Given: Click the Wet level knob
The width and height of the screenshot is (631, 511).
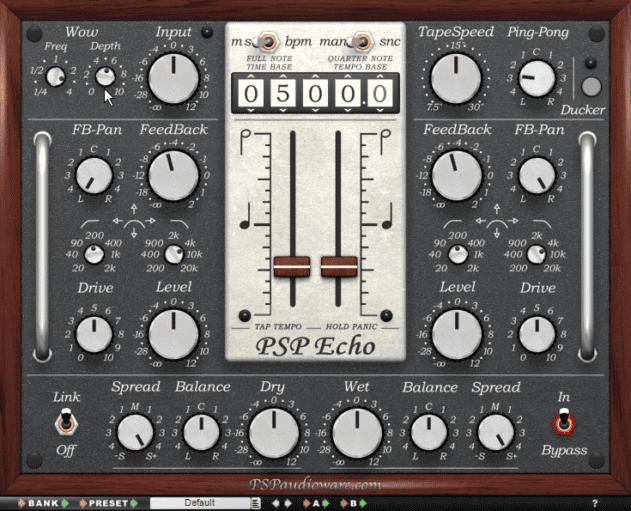Looking at the screenshot, I should pos(357,433).
